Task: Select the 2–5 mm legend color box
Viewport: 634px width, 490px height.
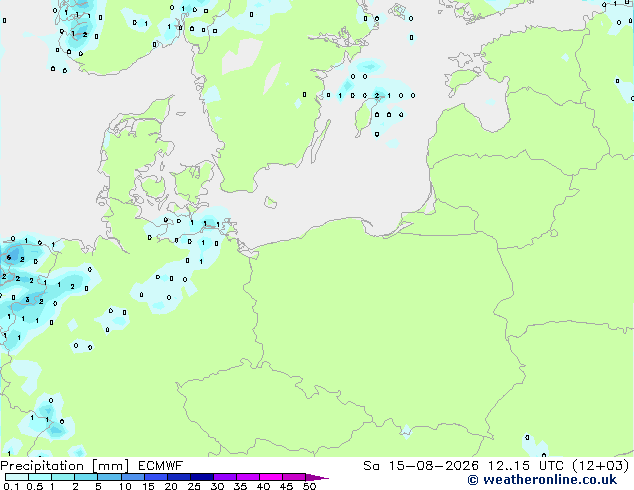Action: coord(86,477)
